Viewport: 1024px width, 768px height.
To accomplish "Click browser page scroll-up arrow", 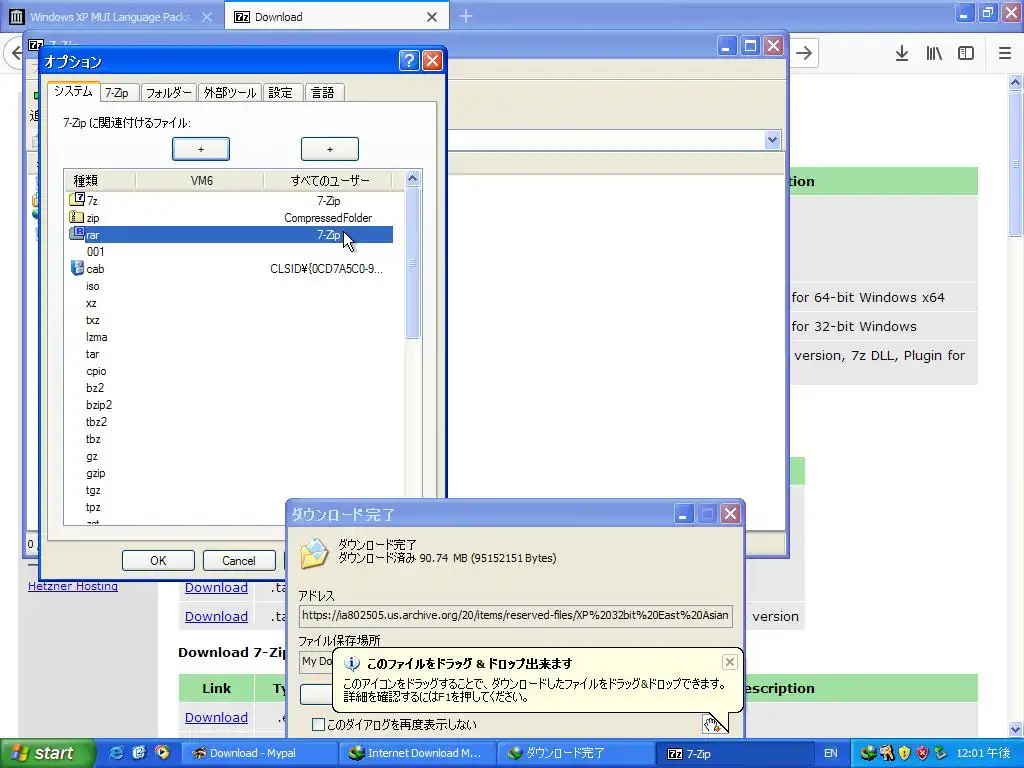I will (1016, 83).
